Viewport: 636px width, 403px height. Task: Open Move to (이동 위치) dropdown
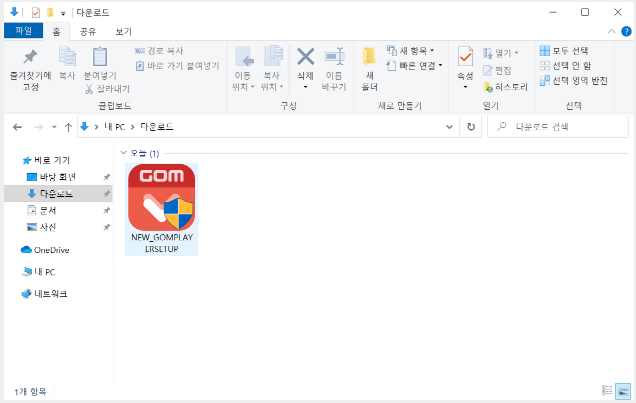243,69
